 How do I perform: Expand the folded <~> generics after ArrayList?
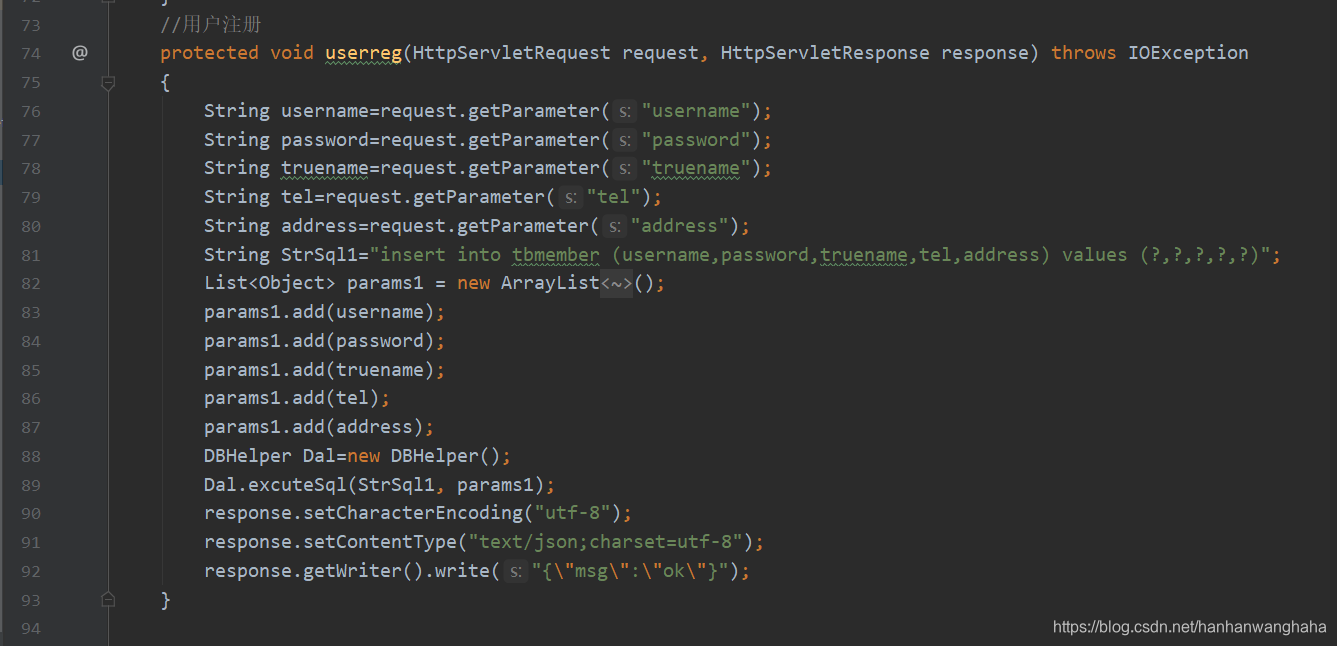click(616, 283)
